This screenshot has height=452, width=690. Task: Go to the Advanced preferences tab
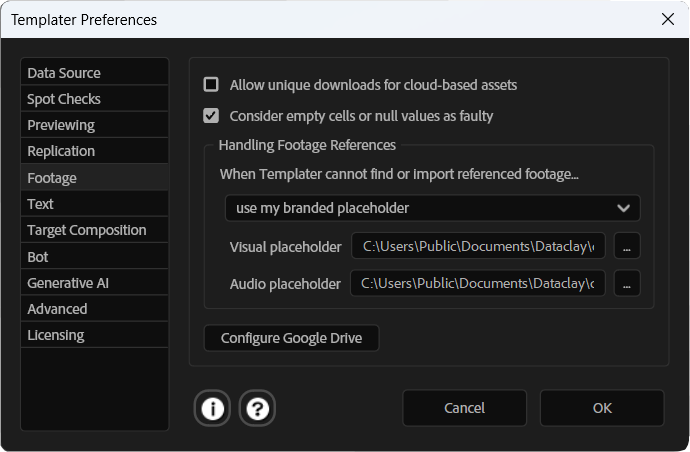click(95, 309)
